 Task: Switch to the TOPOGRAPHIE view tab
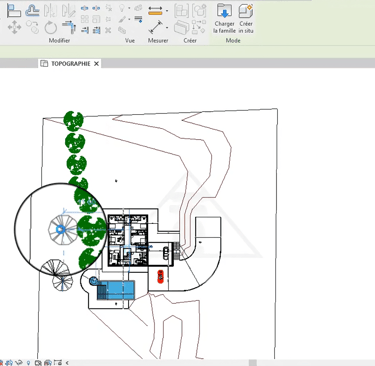click(70, 63)
